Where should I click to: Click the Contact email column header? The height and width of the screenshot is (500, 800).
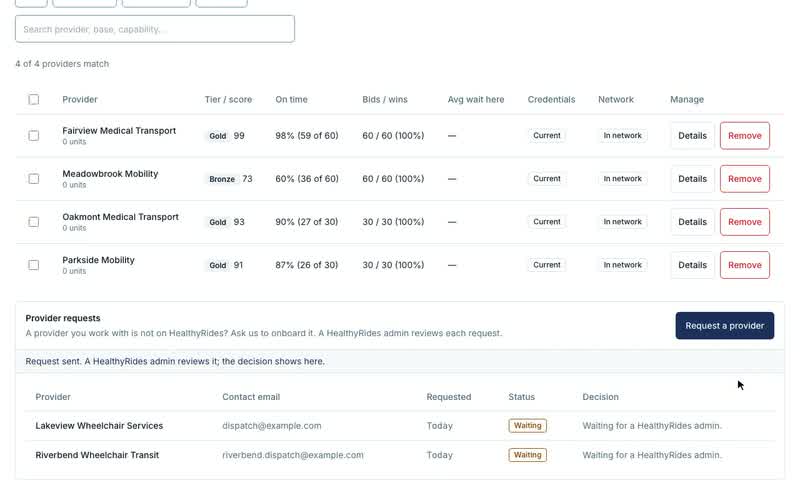tap(251, 397)
